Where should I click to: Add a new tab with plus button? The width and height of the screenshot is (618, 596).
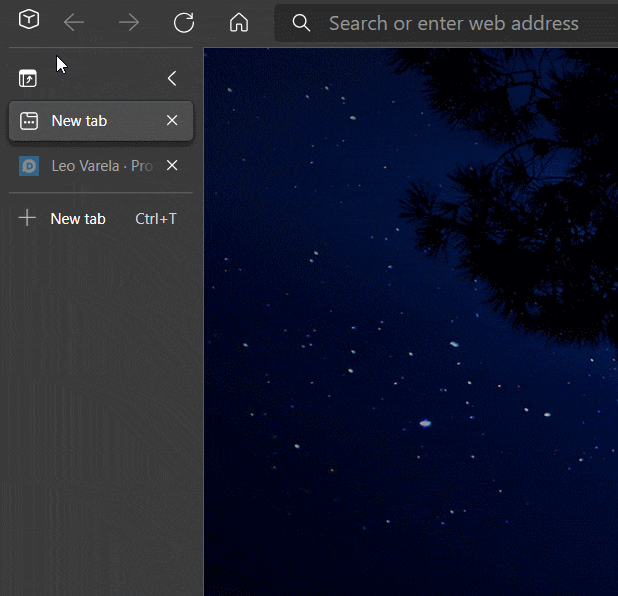tap(27, 218)
